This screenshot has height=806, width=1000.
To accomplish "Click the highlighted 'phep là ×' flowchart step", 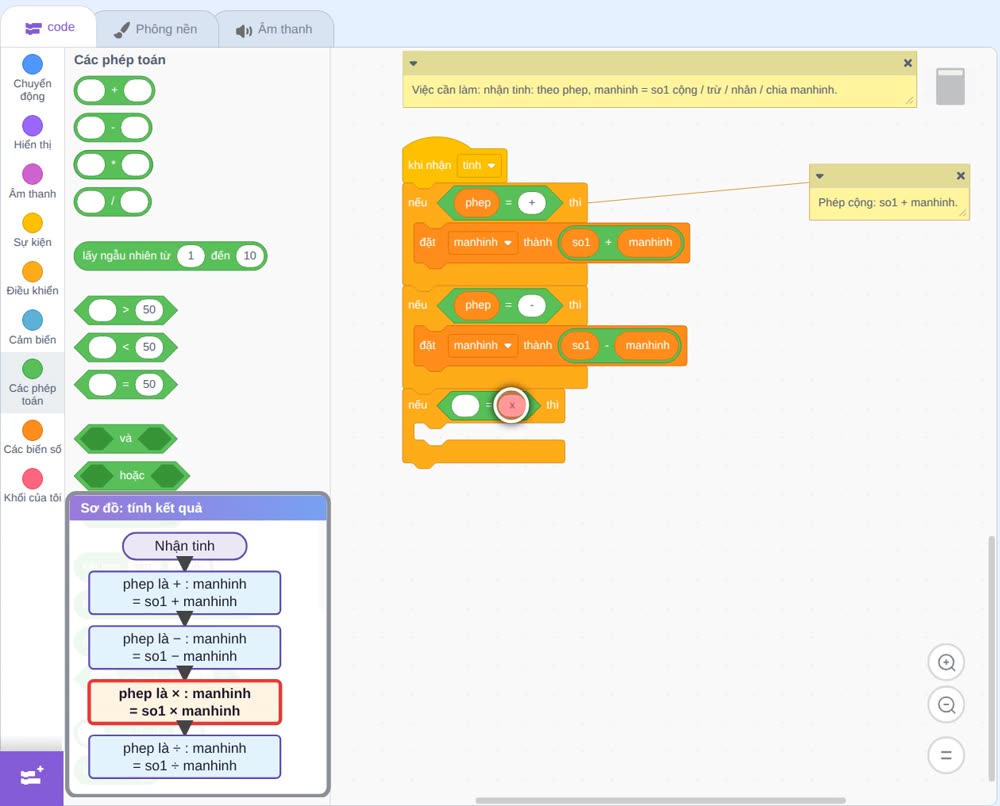I will [184, 702].
